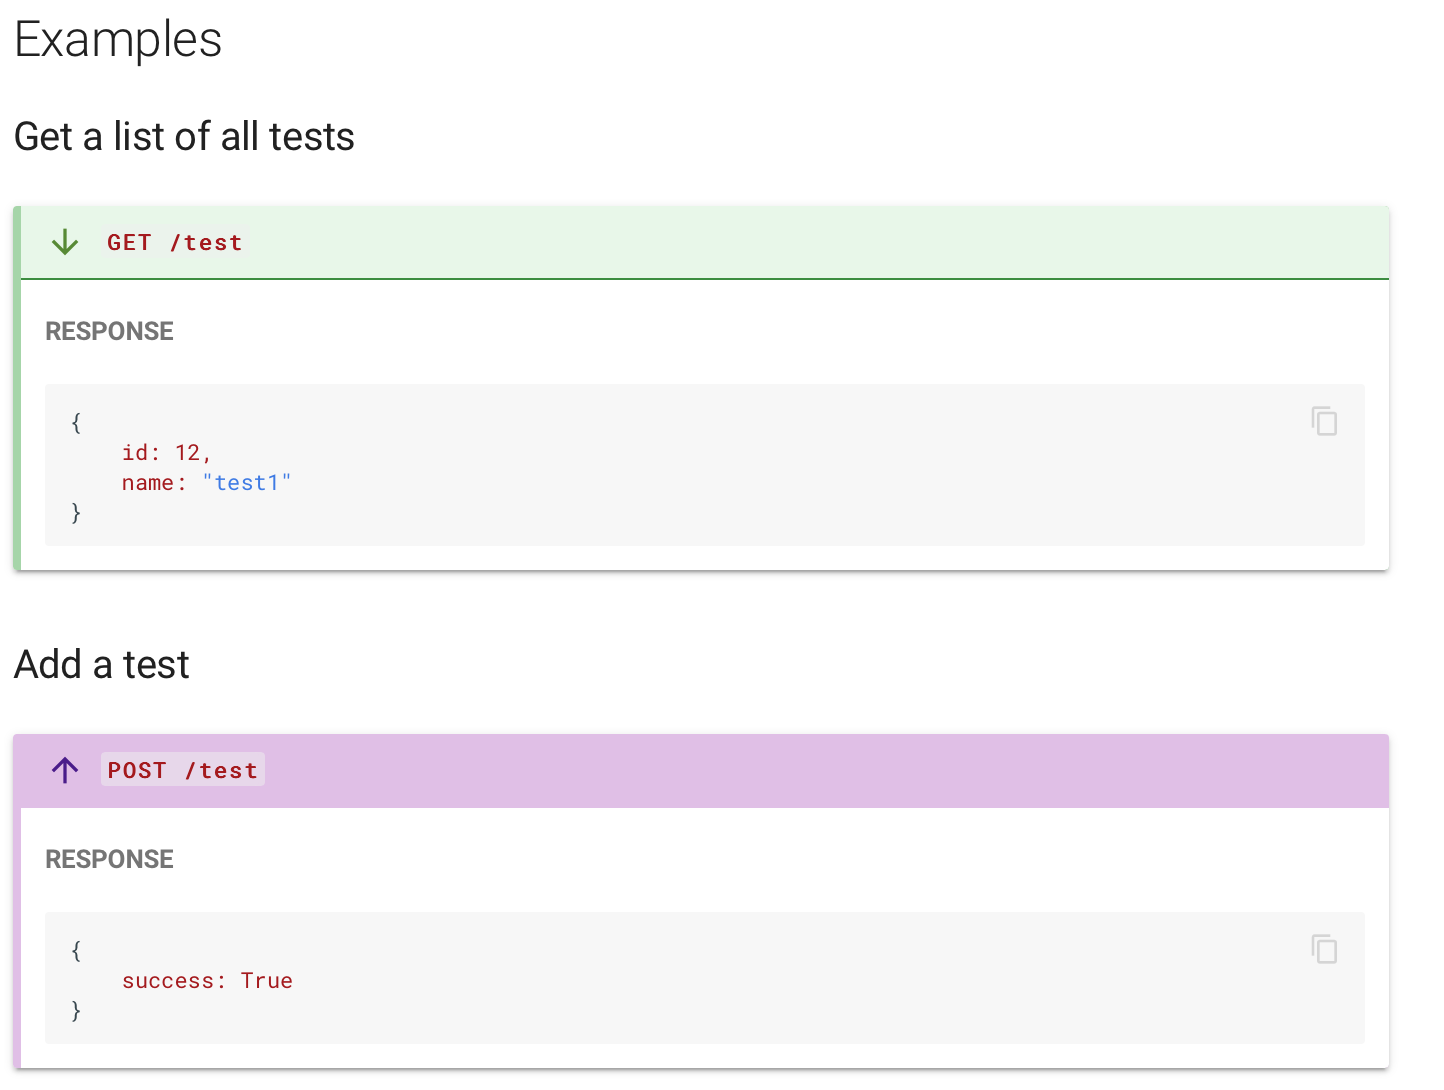Screen dimensions: 1444x1090
Task: Click the copy icon in the GET response block
Action: coord(1323,421)
